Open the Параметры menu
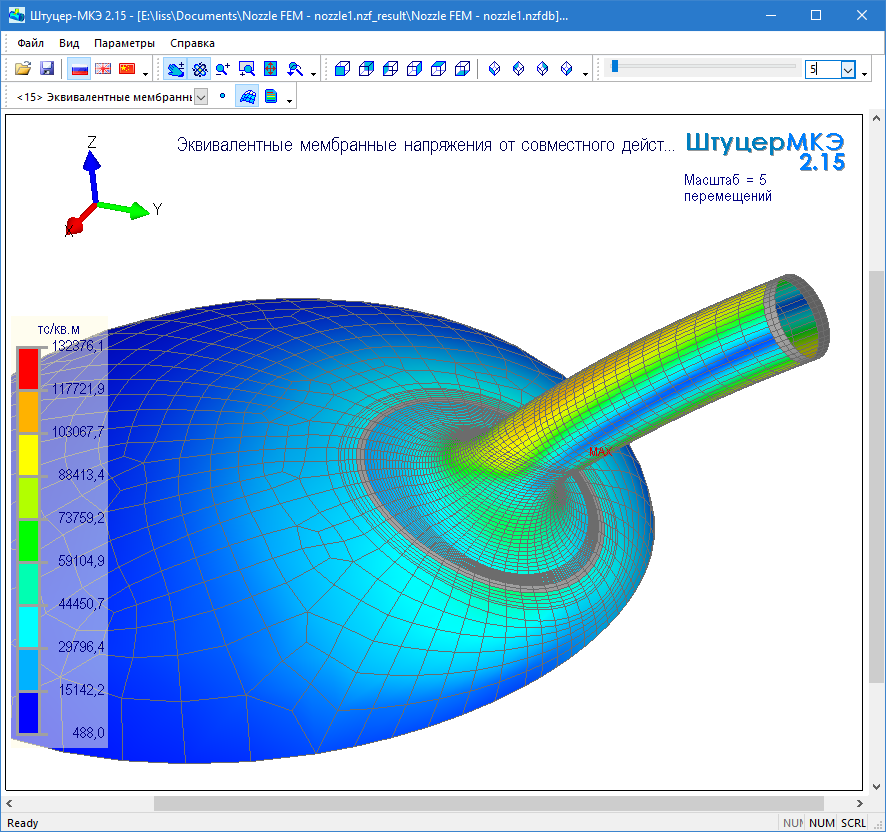The height and width of the screenshot is (832, 886). point(124,43)
